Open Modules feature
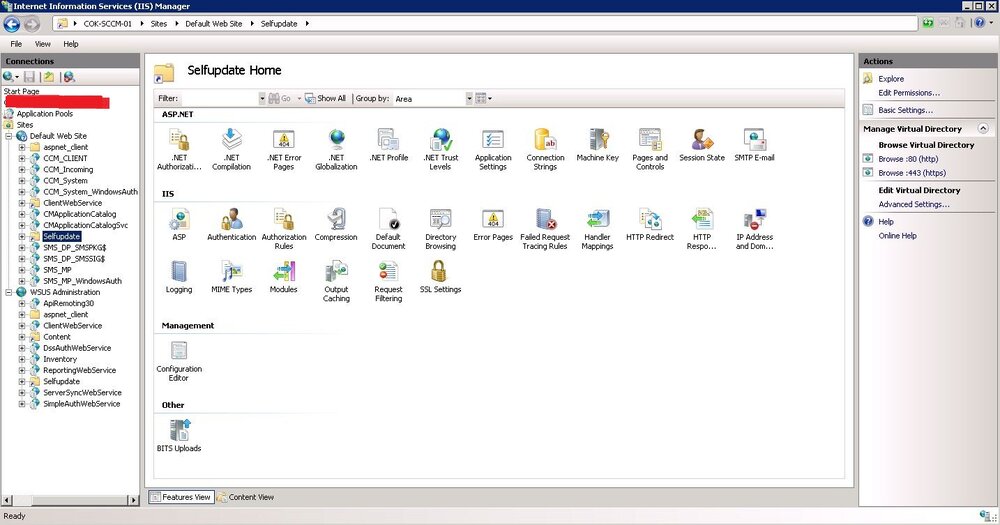Viewport: 1000px width, 525px height. pyautogui.click(x=284, y=277)
